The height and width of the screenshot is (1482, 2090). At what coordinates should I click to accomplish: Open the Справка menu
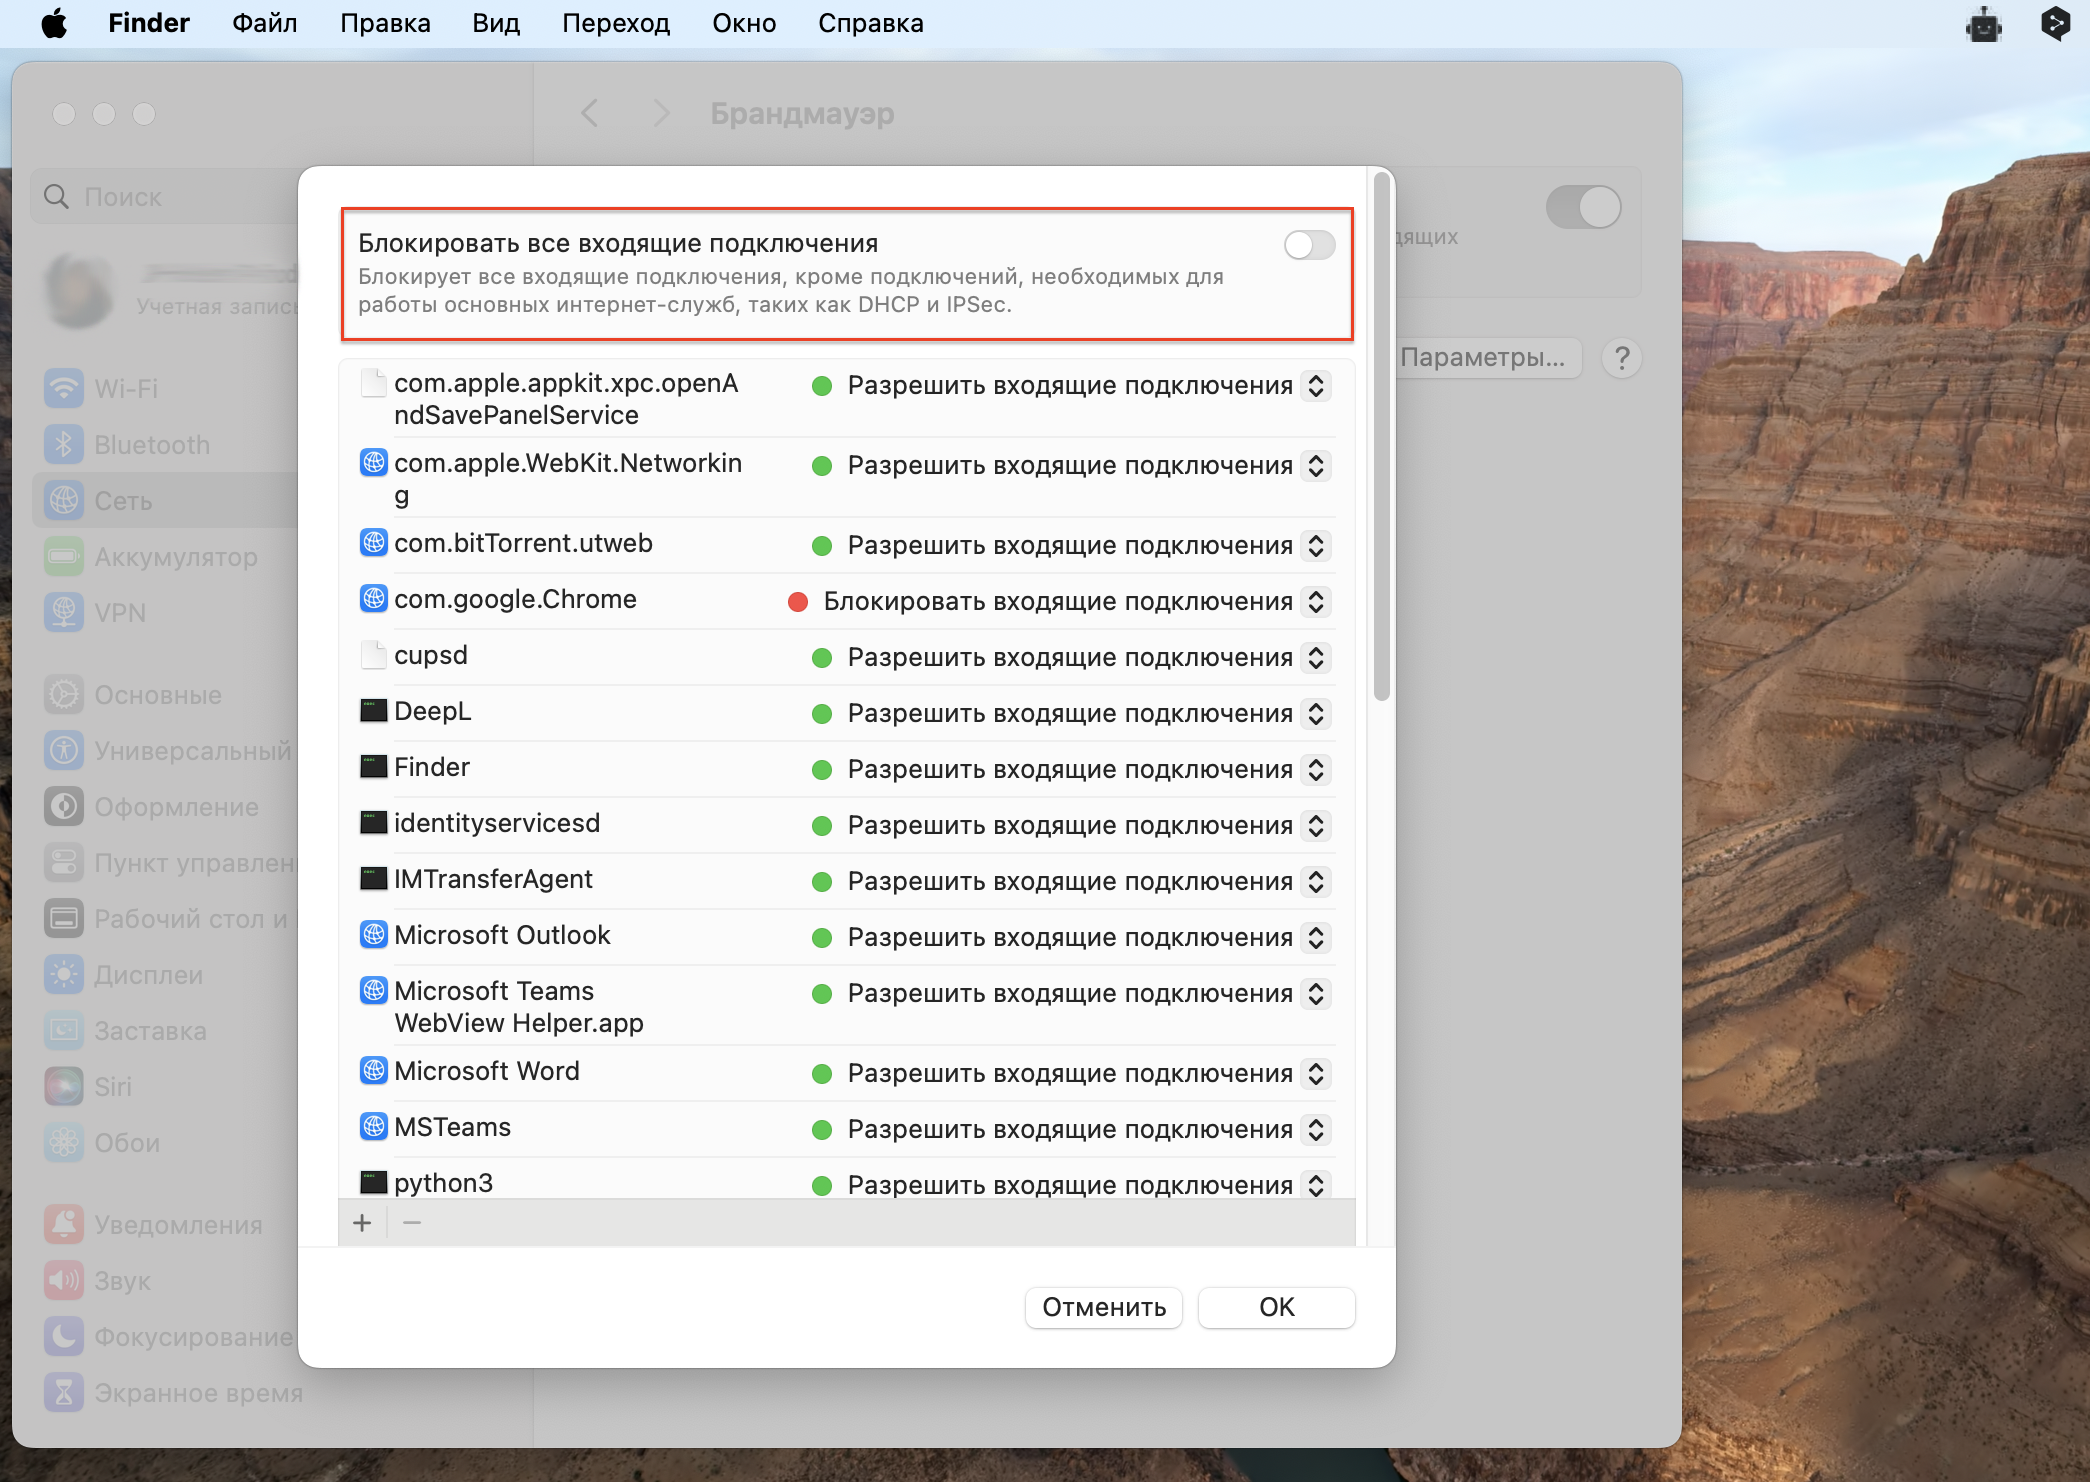click(x=870, y=23)
